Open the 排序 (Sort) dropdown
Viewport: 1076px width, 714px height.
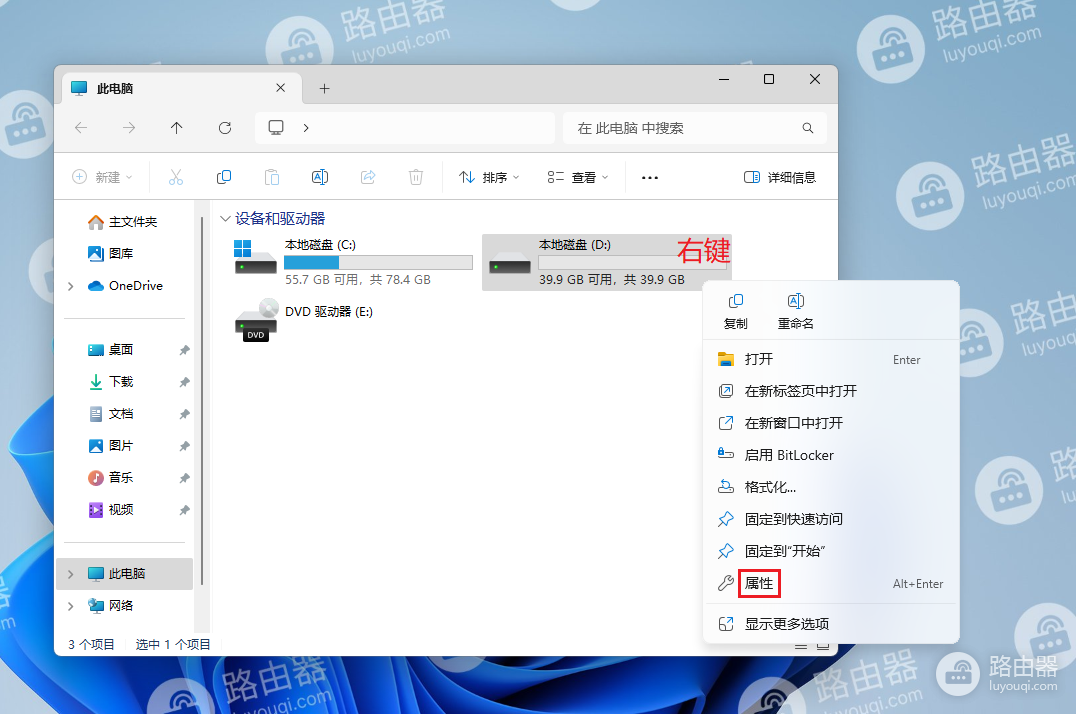[x=489, y=177]
